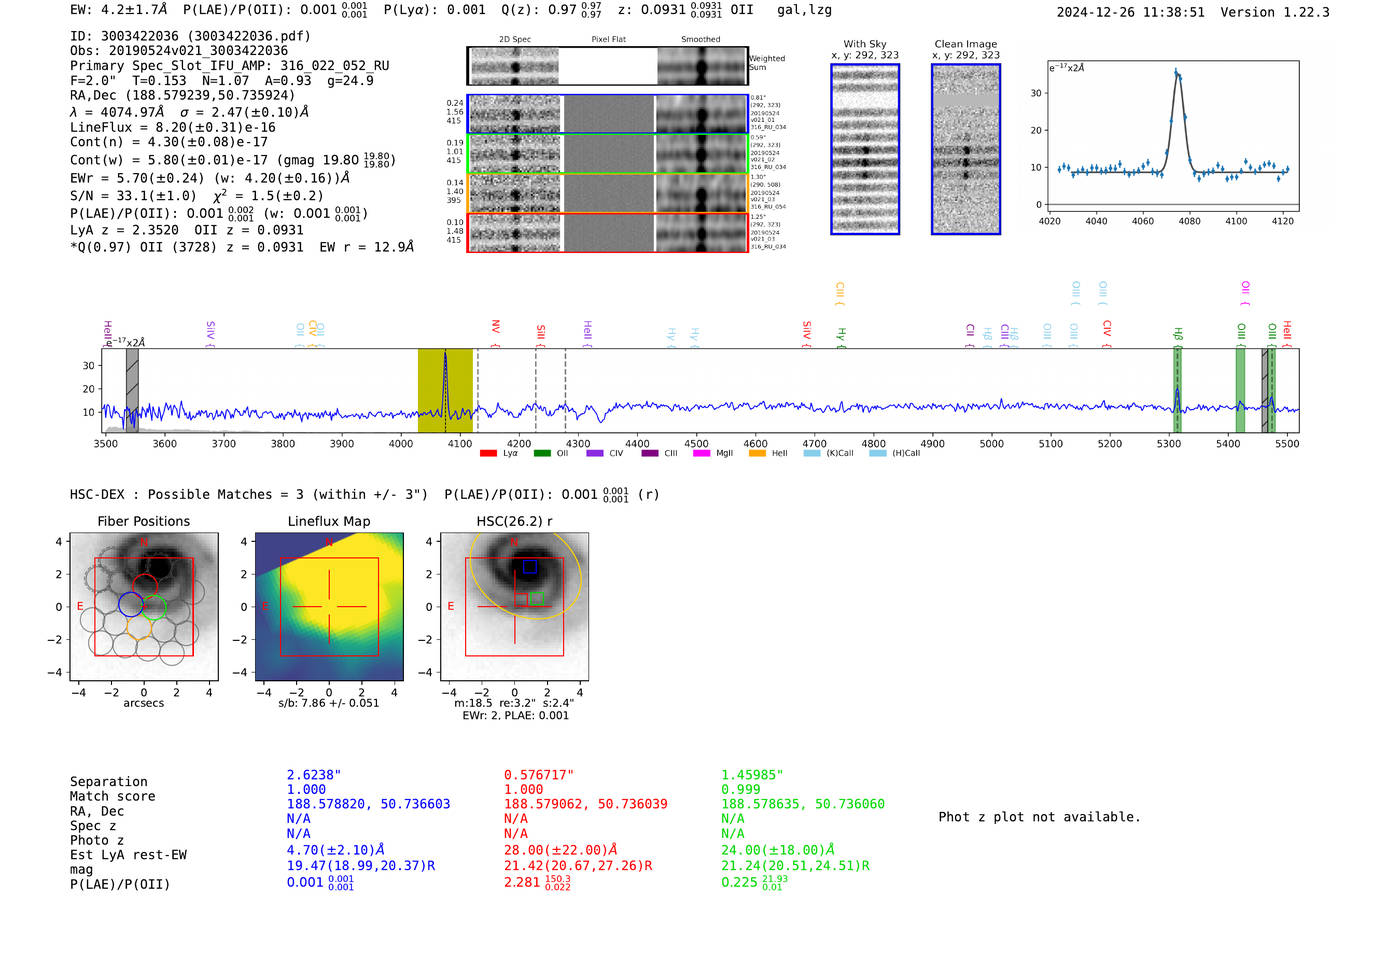Open the red-bordered fiber spectrum row
The width and height of the screenshot is (1400, 953).
[607, 232]
